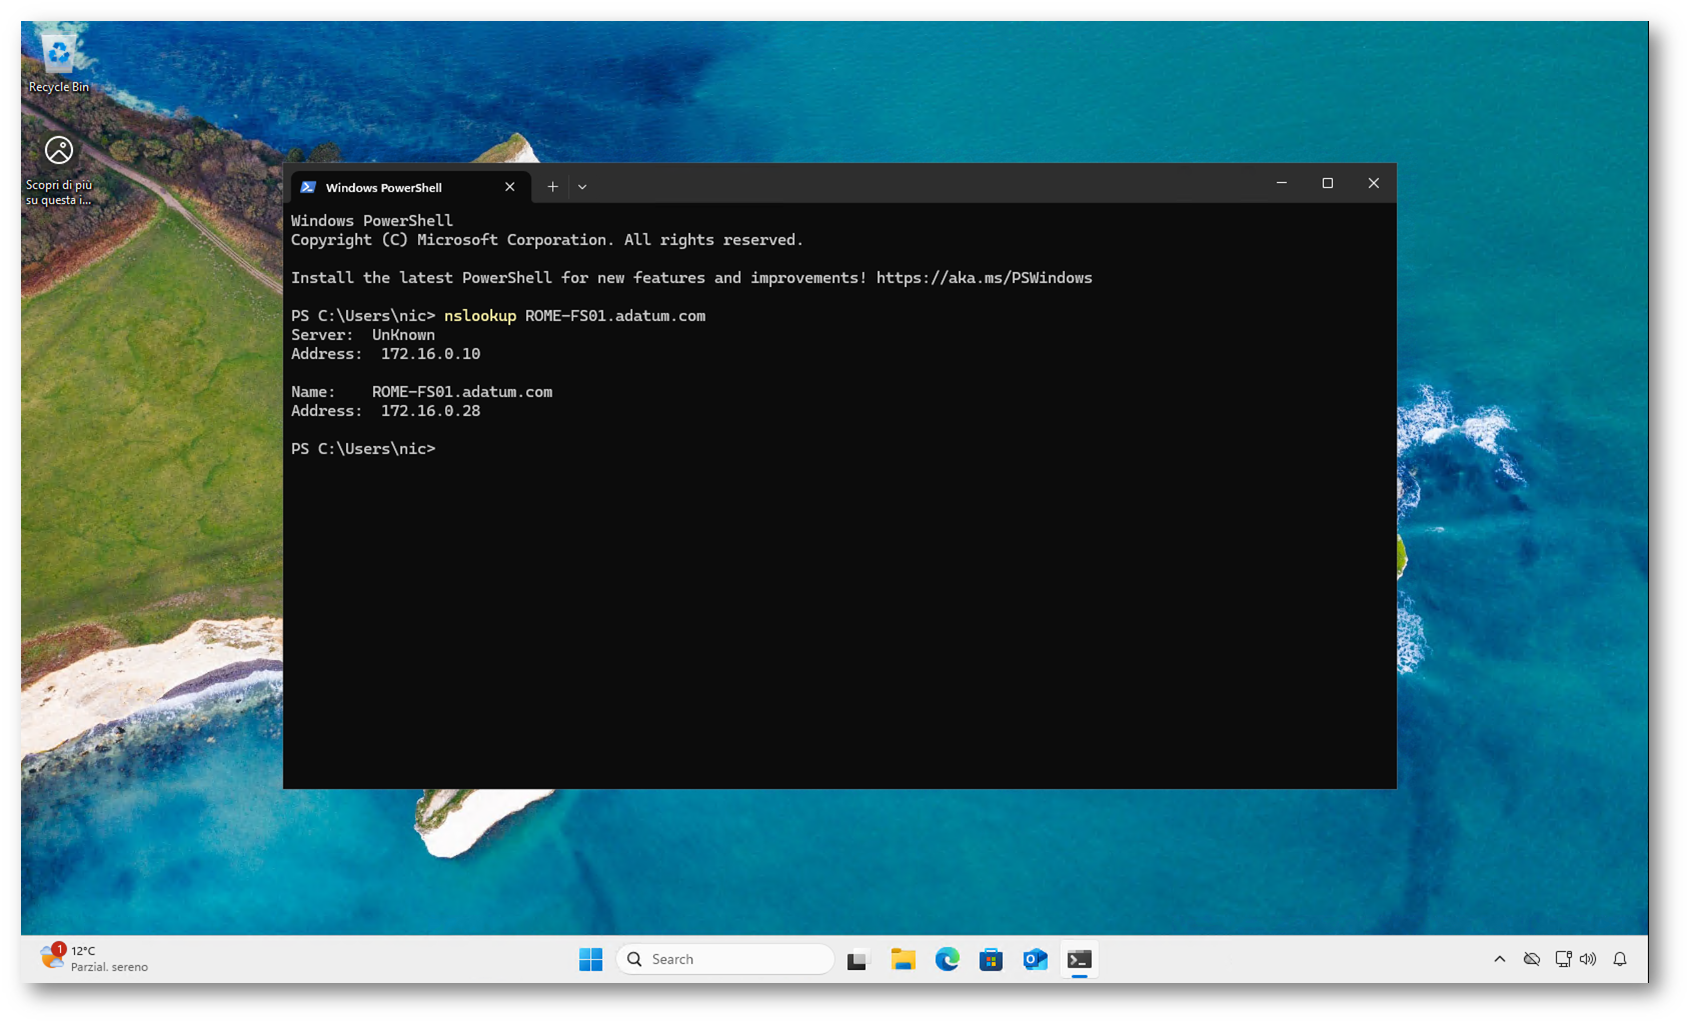Launch File Explorer from the taskbar

point(903,959)
